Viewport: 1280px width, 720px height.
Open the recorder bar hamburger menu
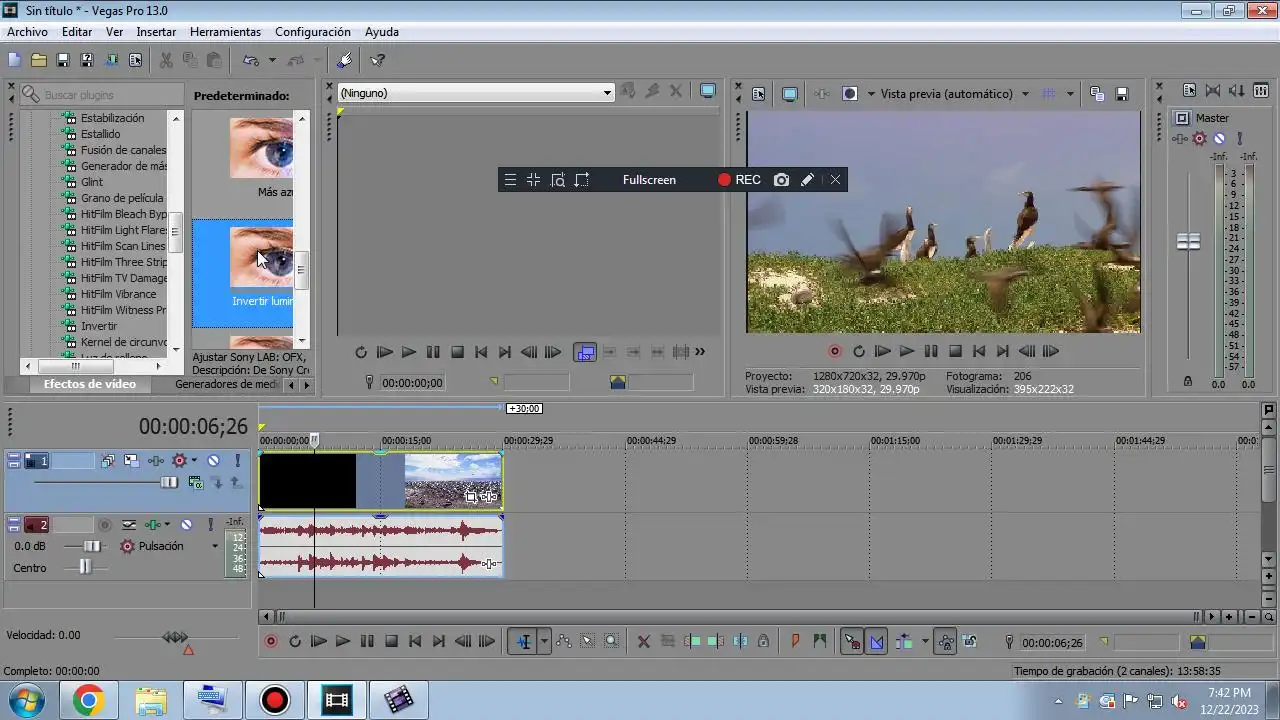pyautogui.click(x=510, y=180)
